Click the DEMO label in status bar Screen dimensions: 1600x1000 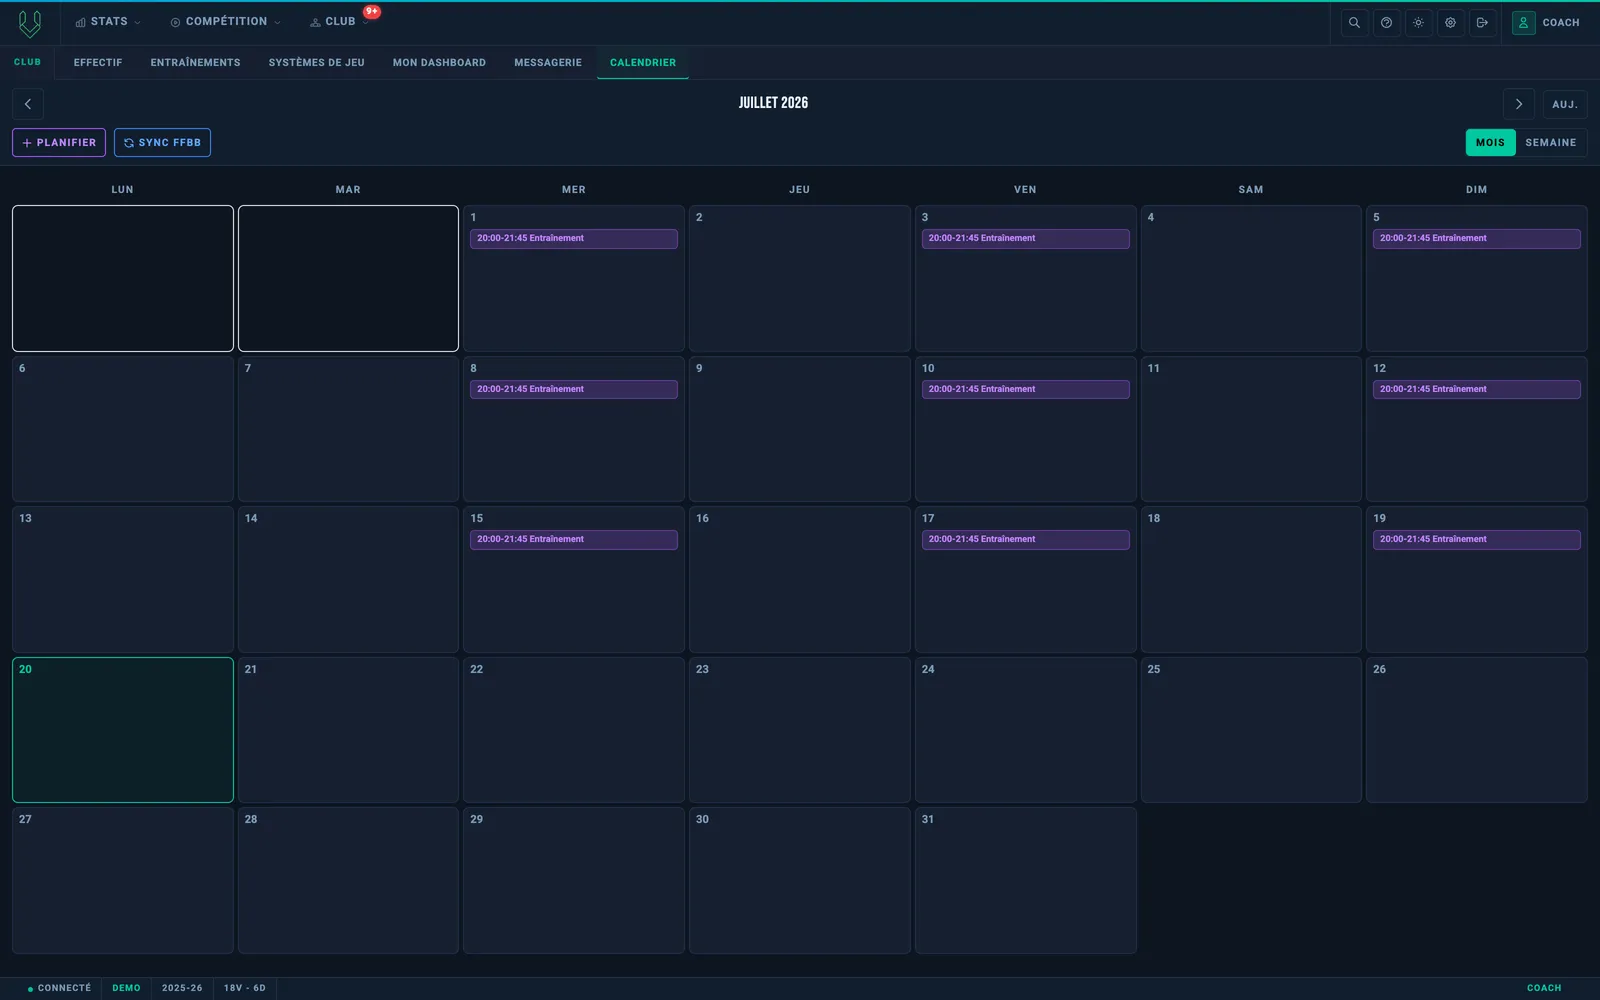click(x=126, y=988)
